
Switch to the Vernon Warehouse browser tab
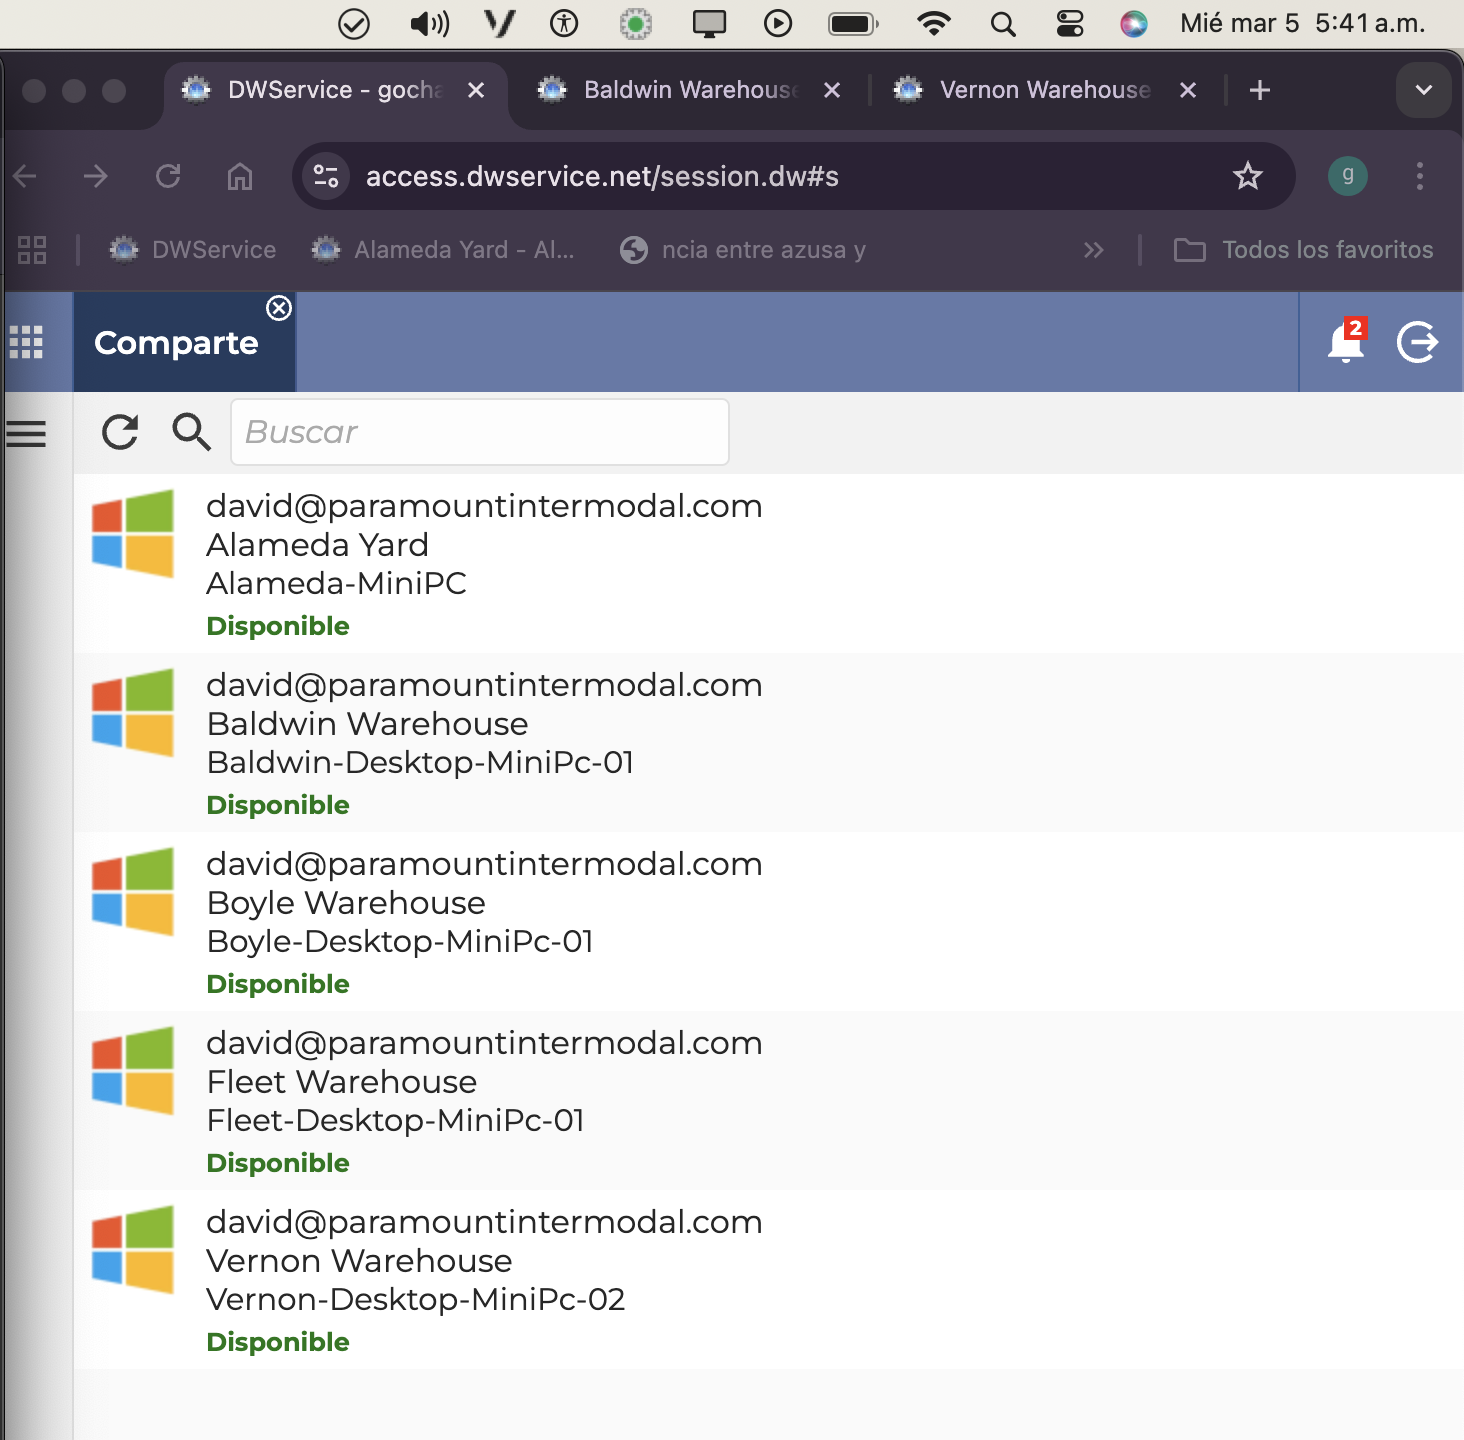[1045, 90]
